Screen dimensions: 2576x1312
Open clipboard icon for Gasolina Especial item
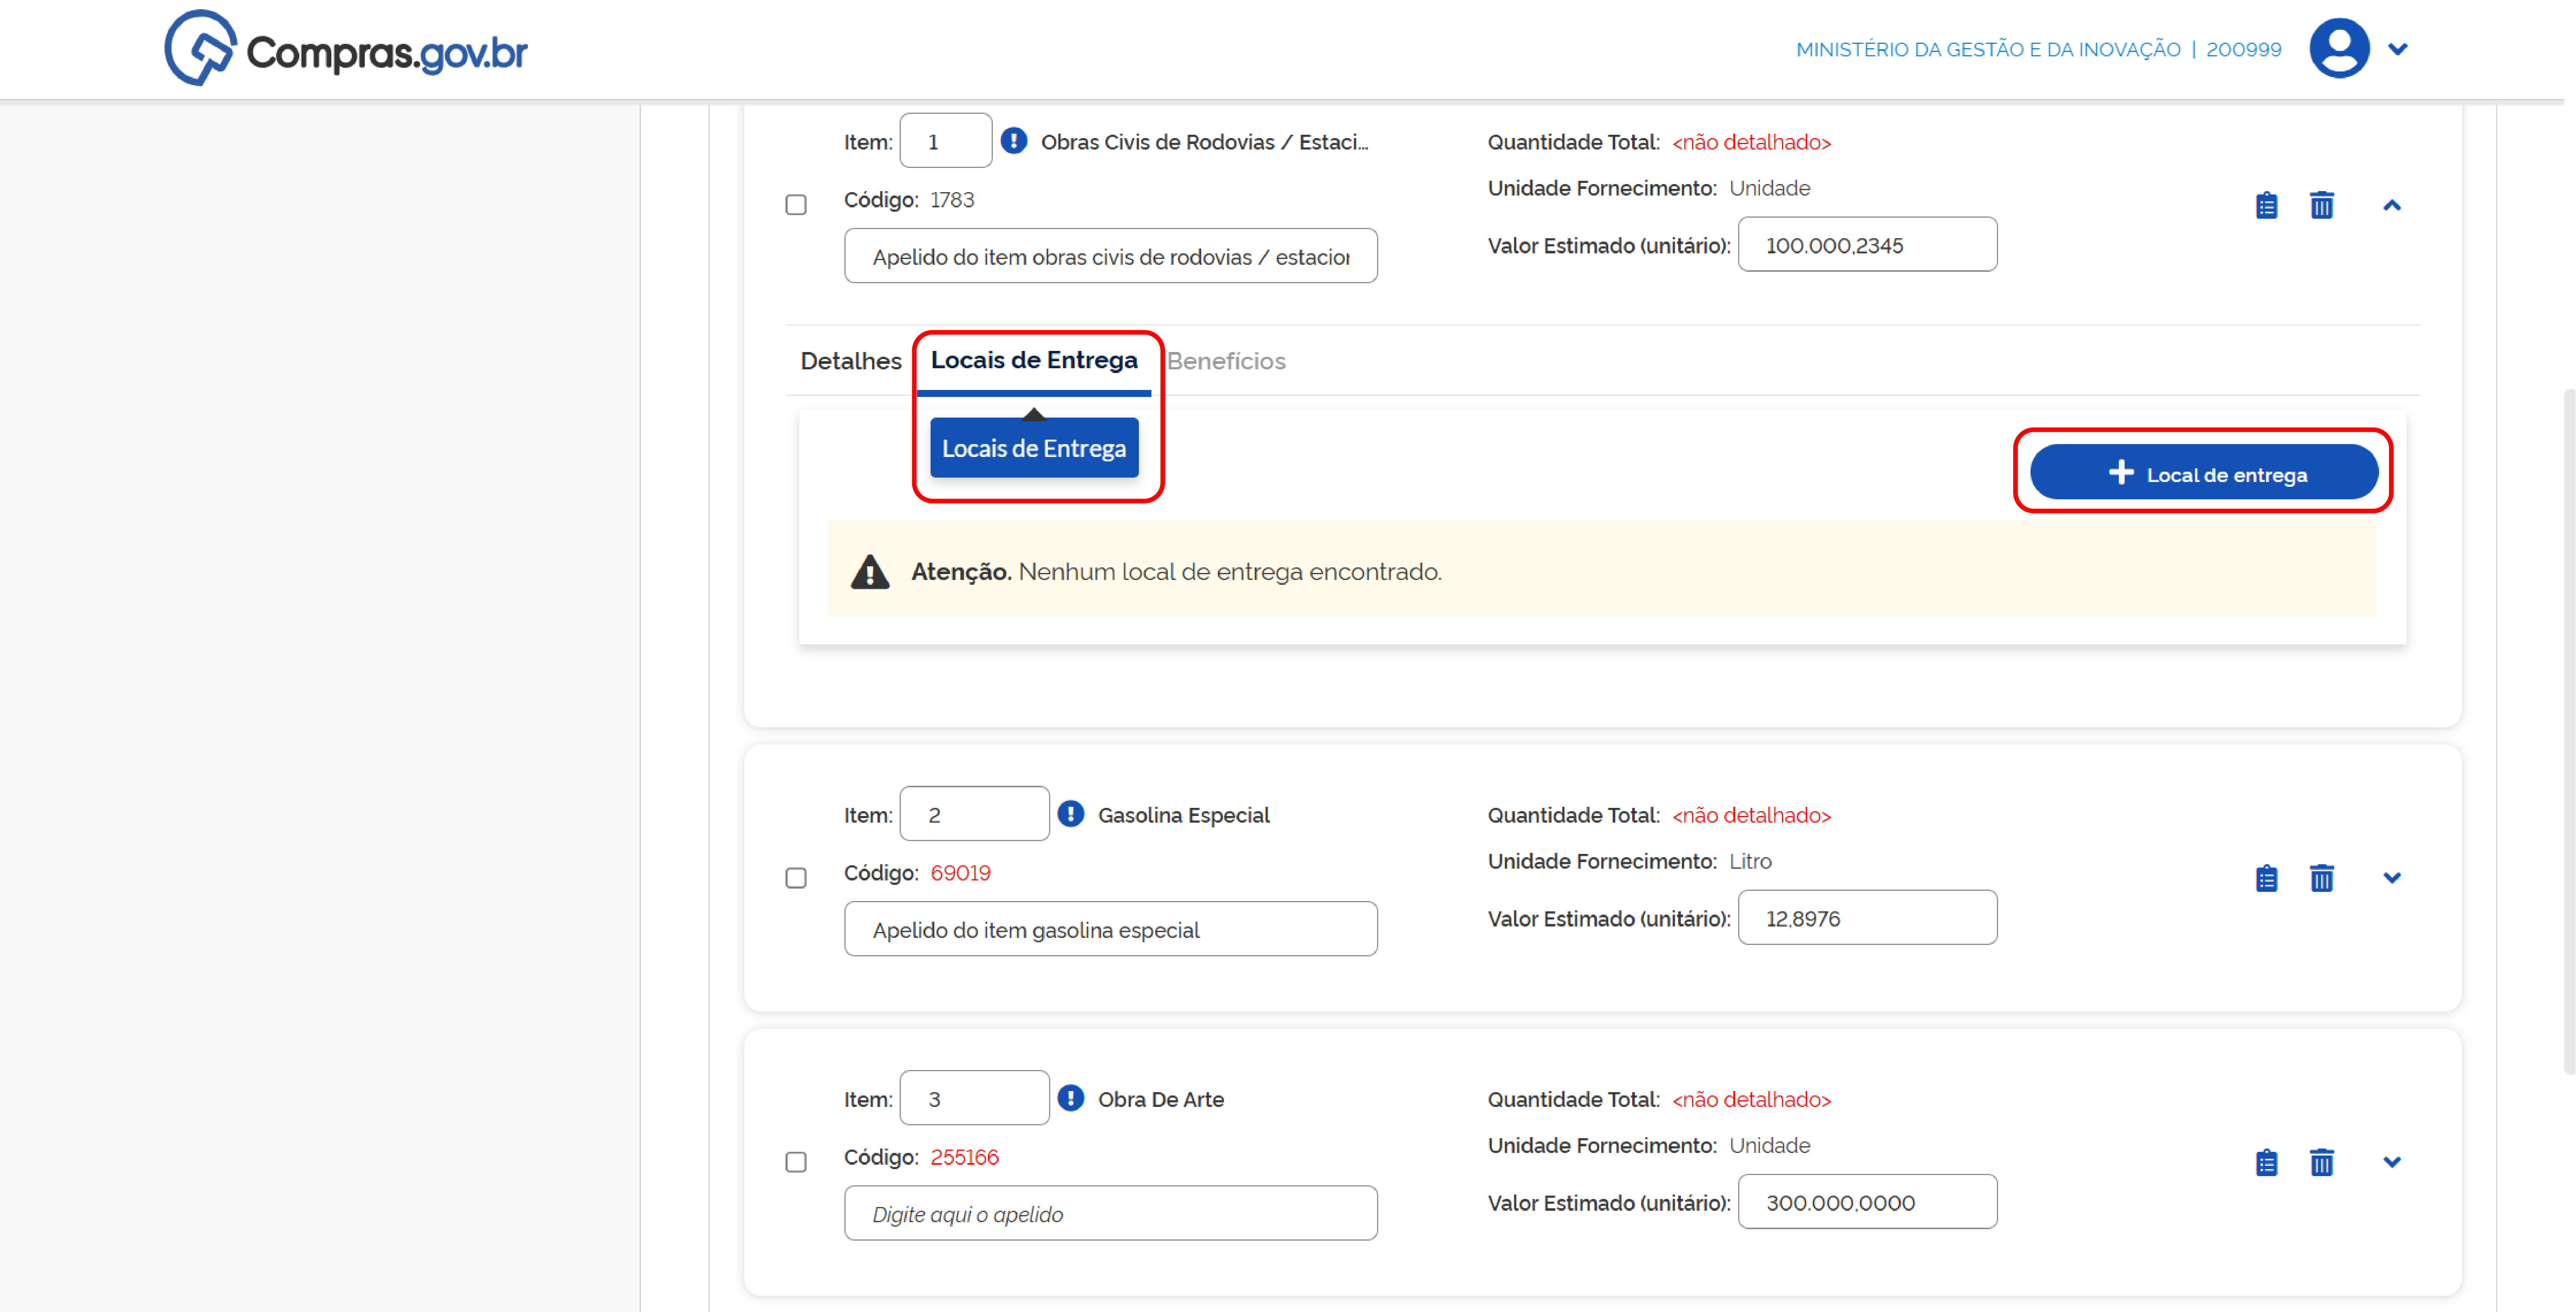(2267, 879)
